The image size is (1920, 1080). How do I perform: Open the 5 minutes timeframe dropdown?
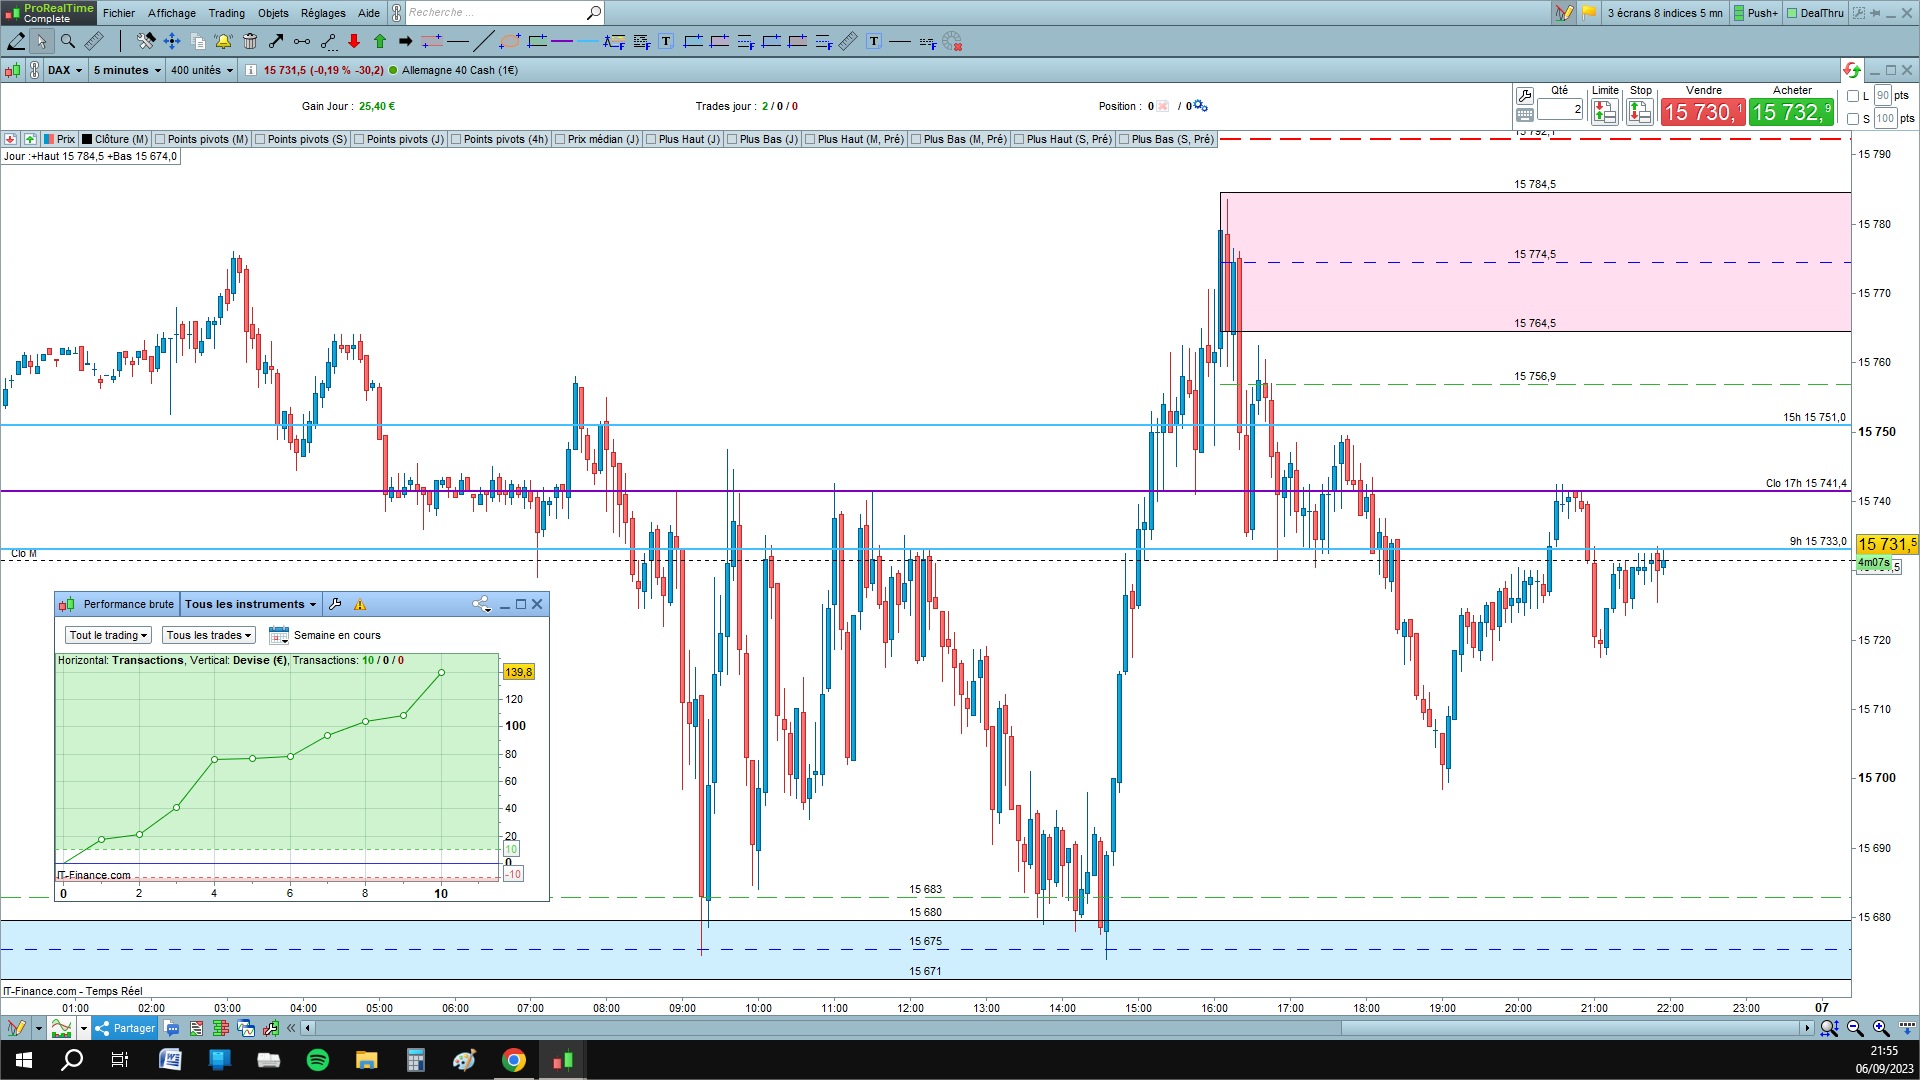click(x=127, y=70)
